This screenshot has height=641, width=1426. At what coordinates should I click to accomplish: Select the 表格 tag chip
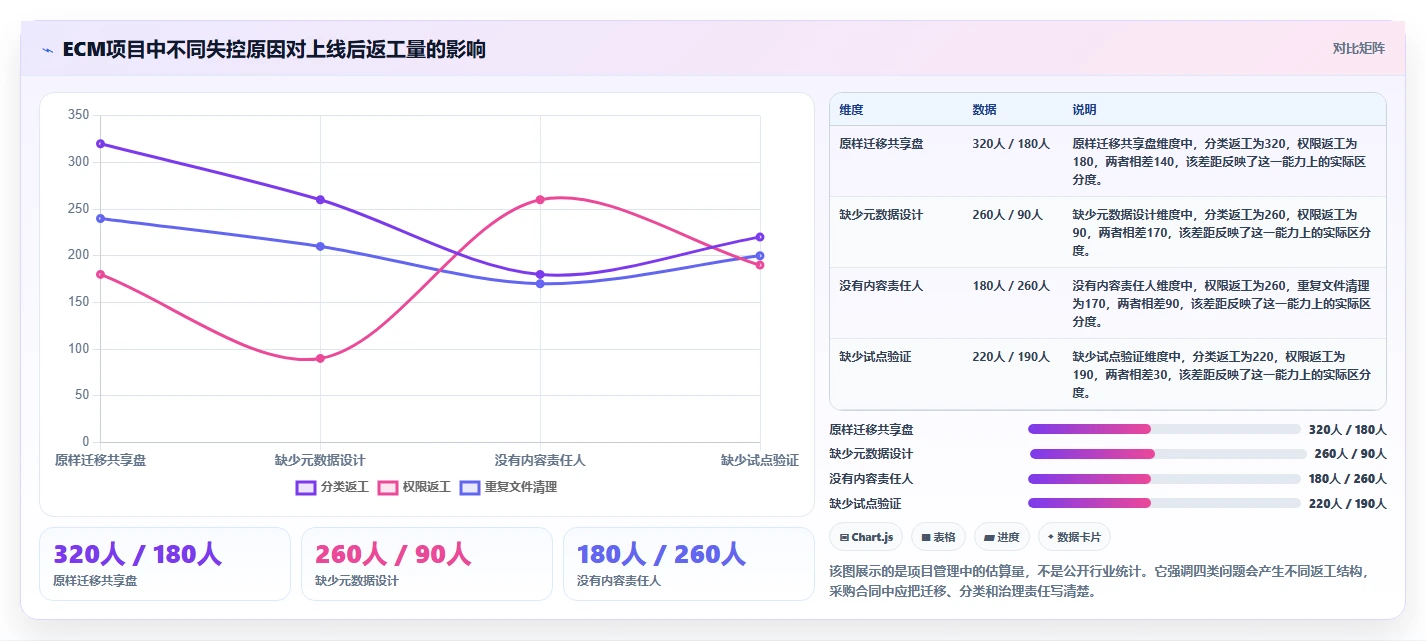tap(938, 537)
